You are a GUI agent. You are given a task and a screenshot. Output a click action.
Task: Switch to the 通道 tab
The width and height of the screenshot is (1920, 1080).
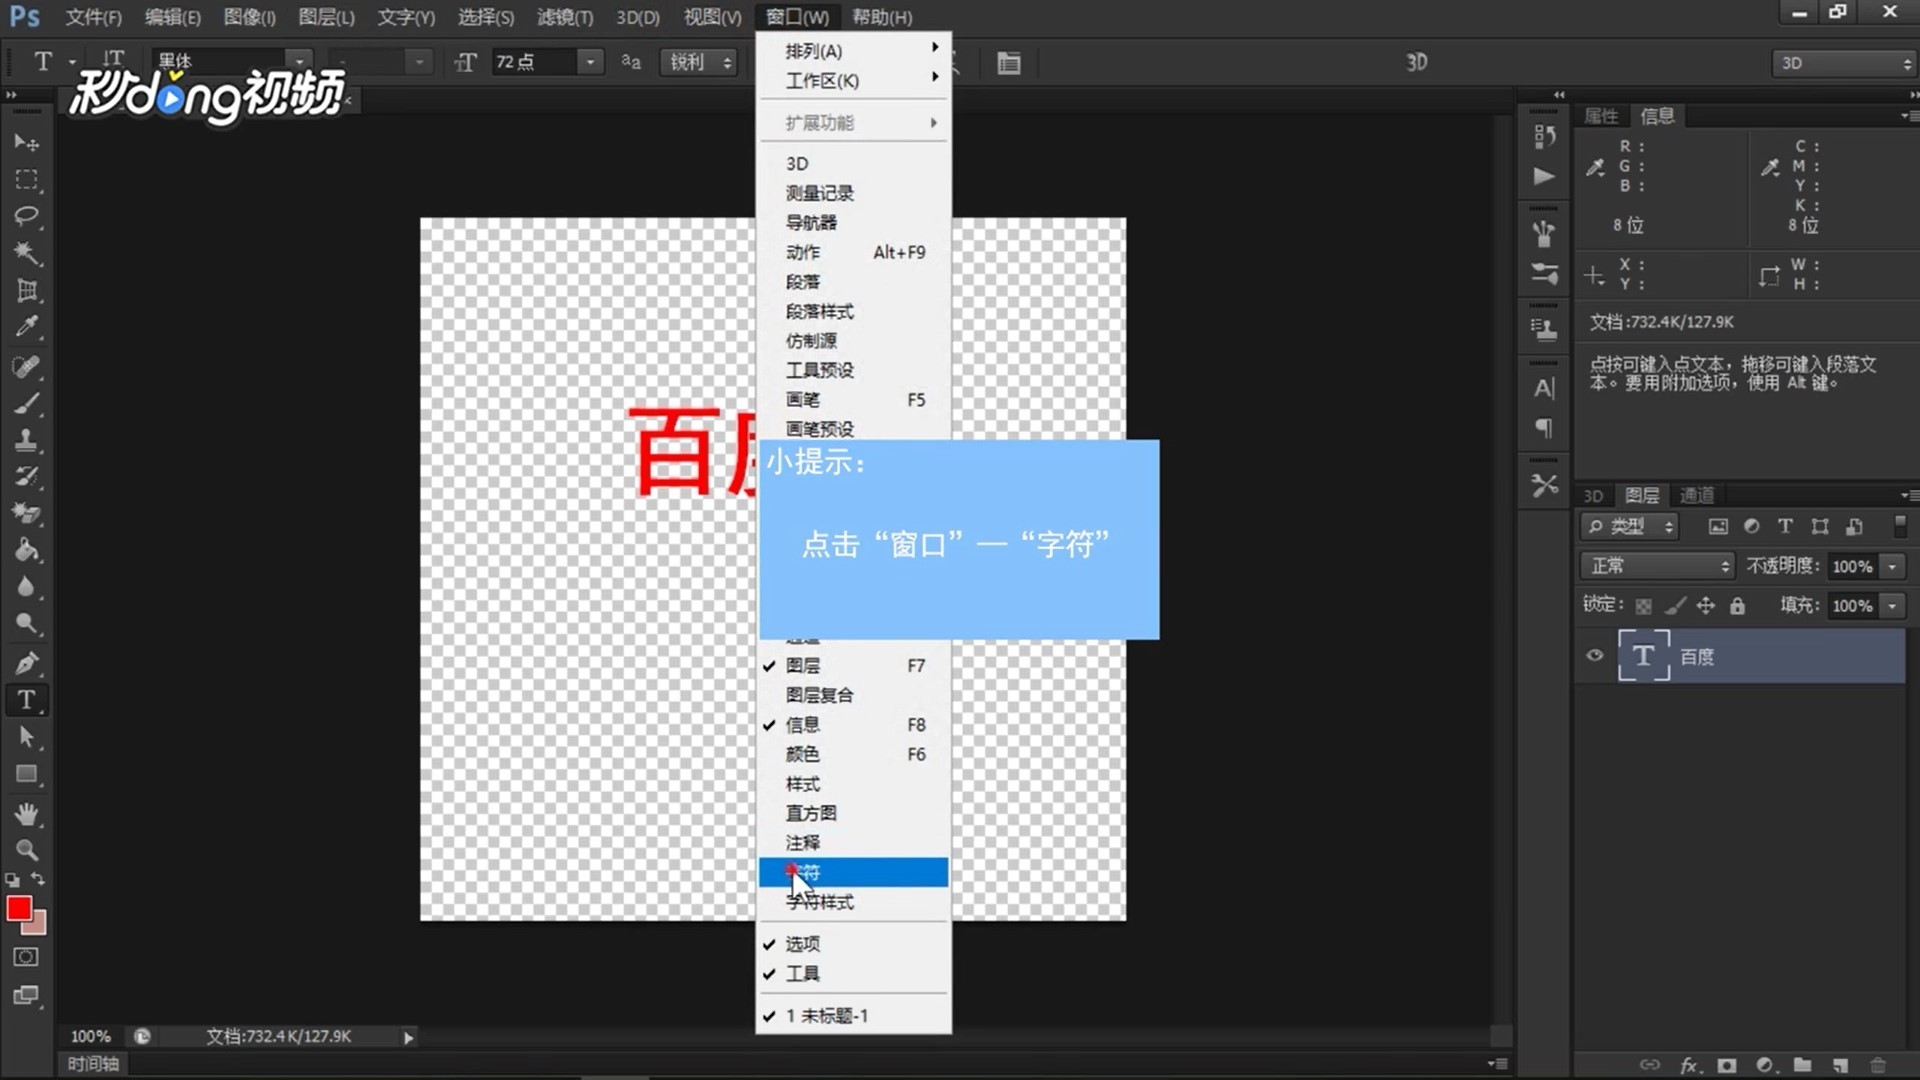pyautogui.click(x=1697, y=495)
